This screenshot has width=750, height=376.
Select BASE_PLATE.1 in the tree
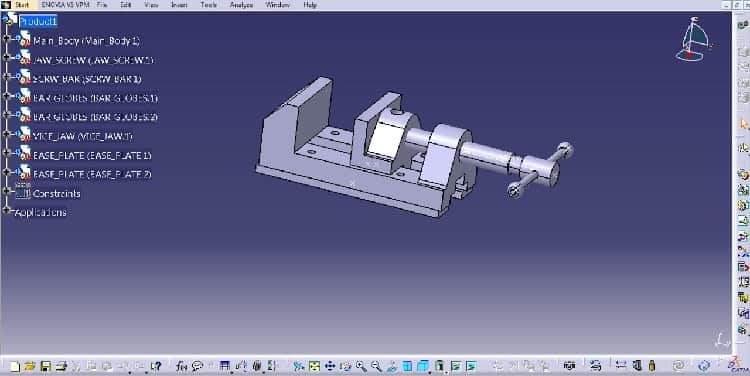[92, 155]
